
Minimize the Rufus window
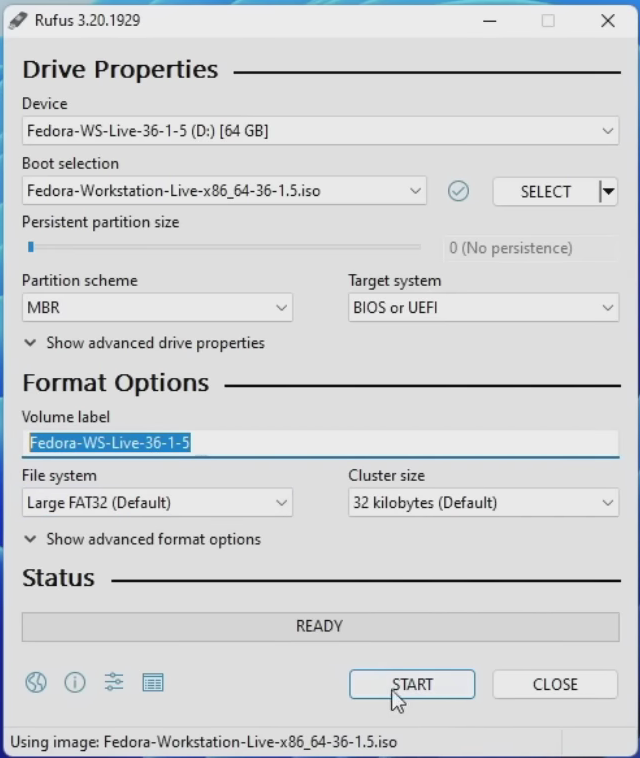tap(490, 21)
